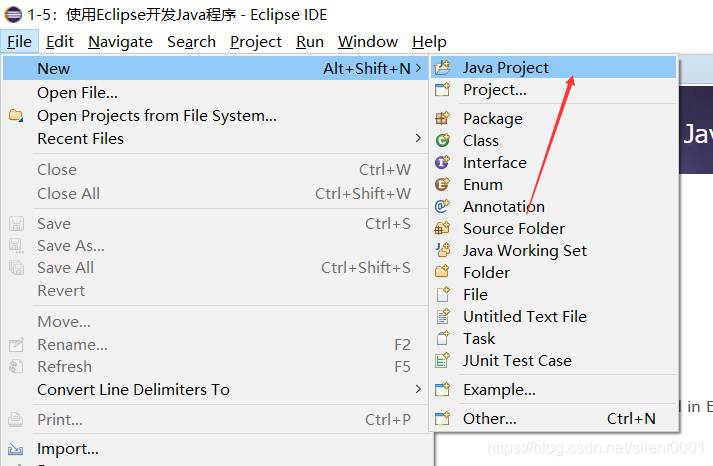The width and height of the screenshot is (713, 466).
Task: Choose Task in New submenu
Action: (553, 338)
